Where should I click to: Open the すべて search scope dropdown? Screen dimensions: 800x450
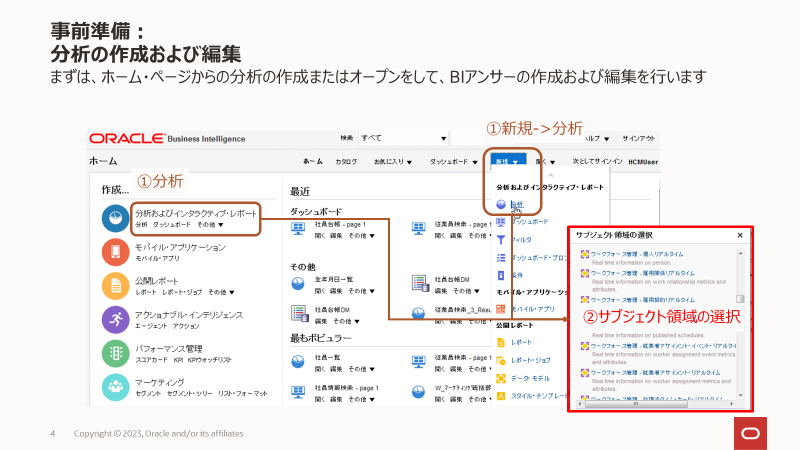[403, 138]
